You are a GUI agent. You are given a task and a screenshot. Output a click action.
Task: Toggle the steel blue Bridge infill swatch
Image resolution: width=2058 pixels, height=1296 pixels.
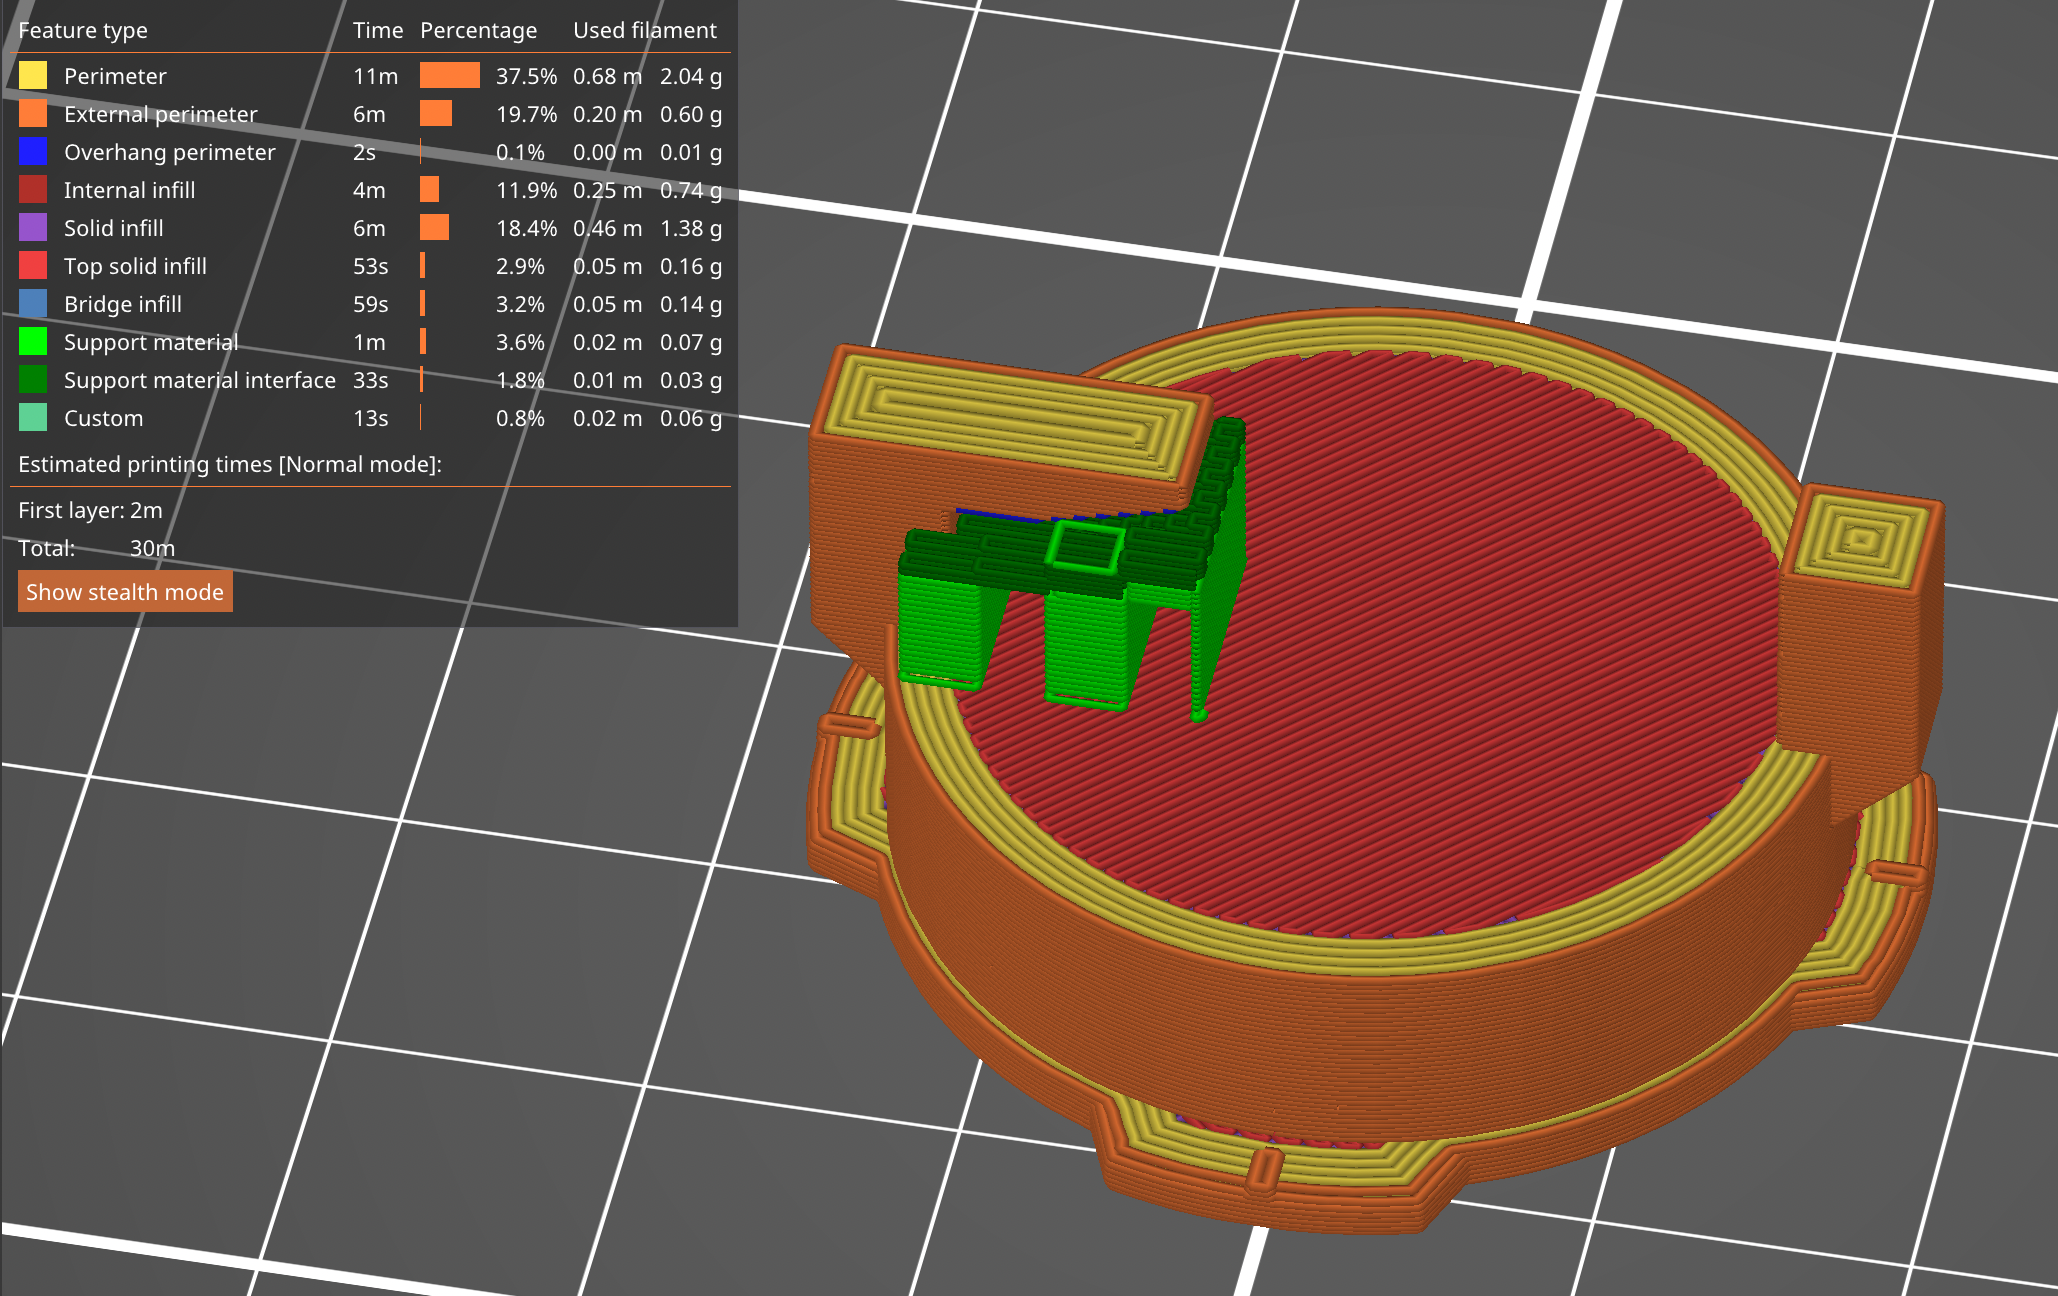33,304
